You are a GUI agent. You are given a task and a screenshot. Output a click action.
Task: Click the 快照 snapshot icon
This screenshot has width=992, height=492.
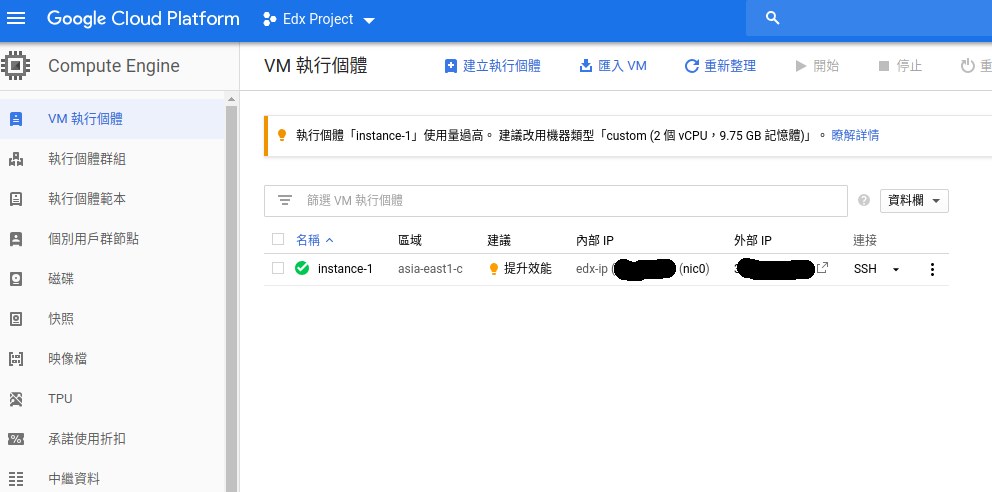[x=16, y=319]
